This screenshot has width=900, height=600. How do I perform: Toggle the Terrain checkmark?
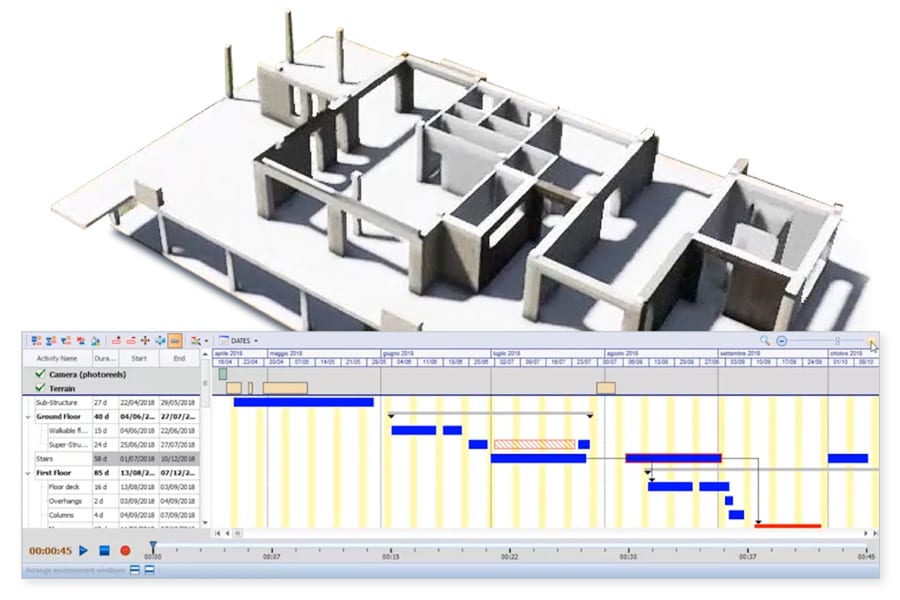[x=40, y=388]
